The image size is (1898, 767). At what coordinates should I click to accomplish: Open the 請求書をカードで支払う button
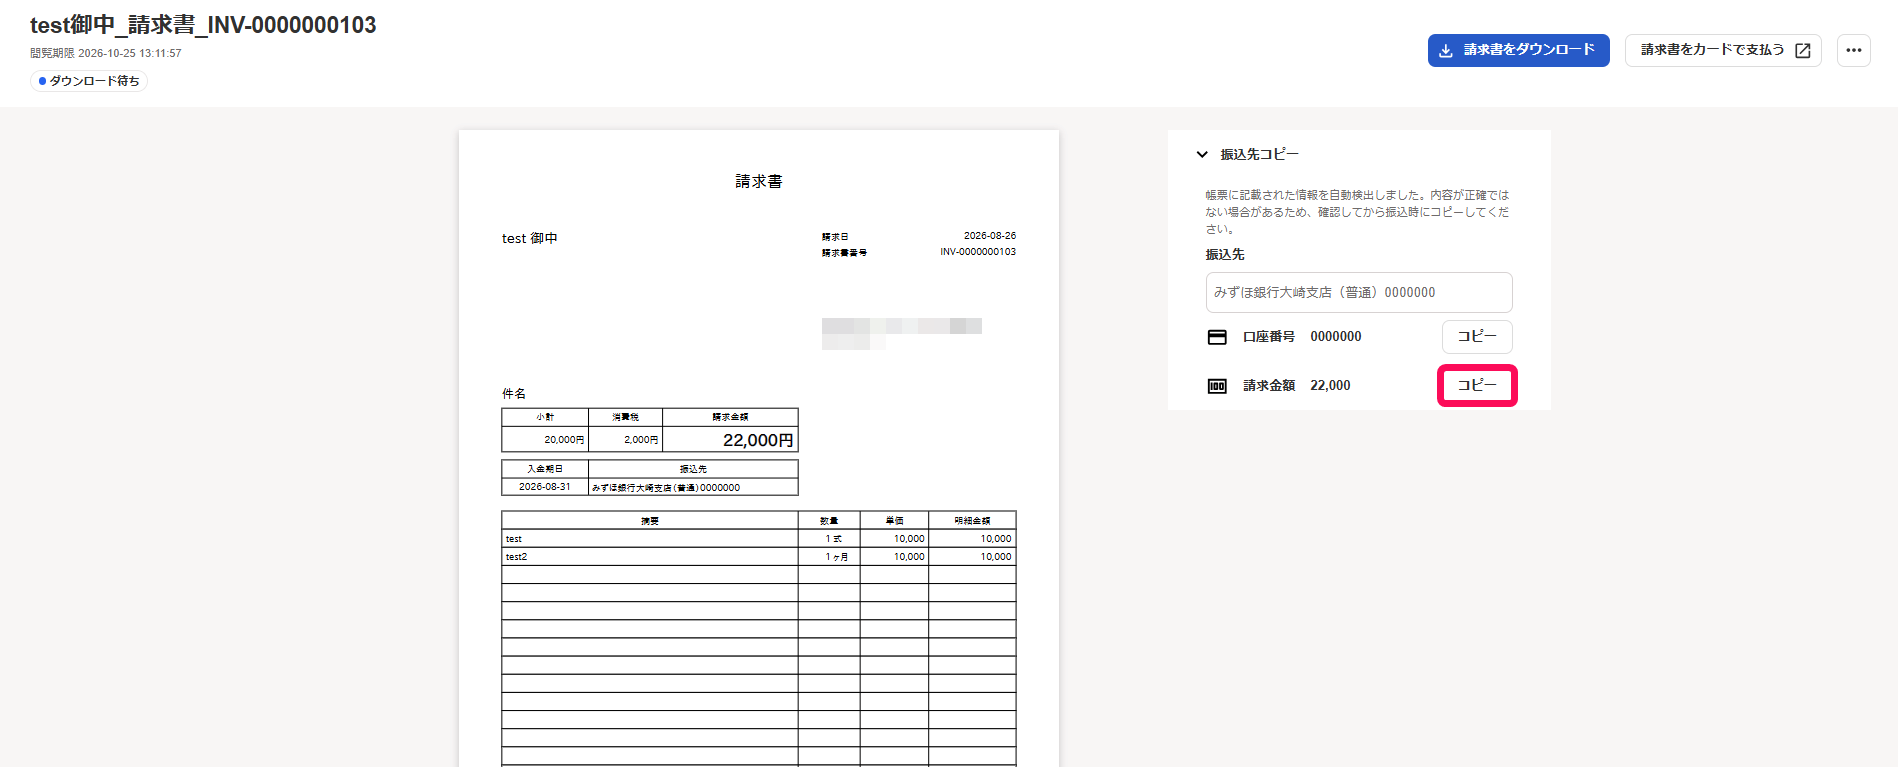1723,50
